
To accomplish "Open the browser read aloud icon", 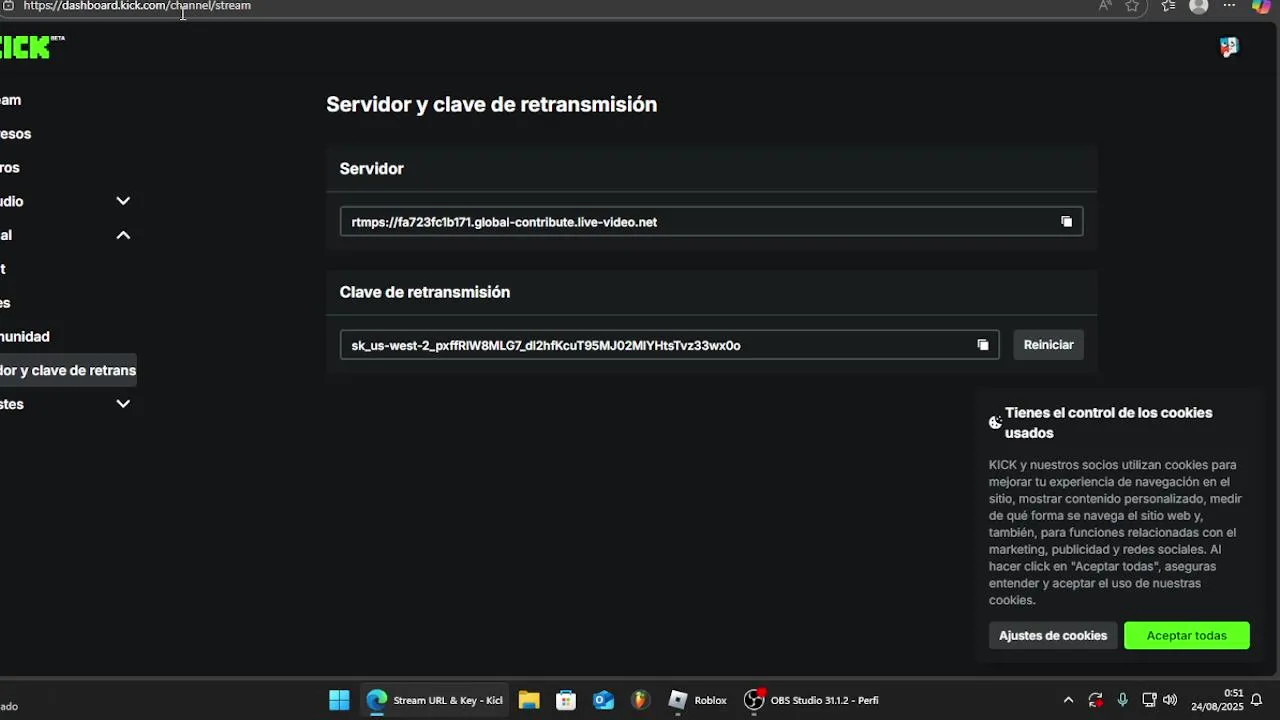I will [1105, 6].
